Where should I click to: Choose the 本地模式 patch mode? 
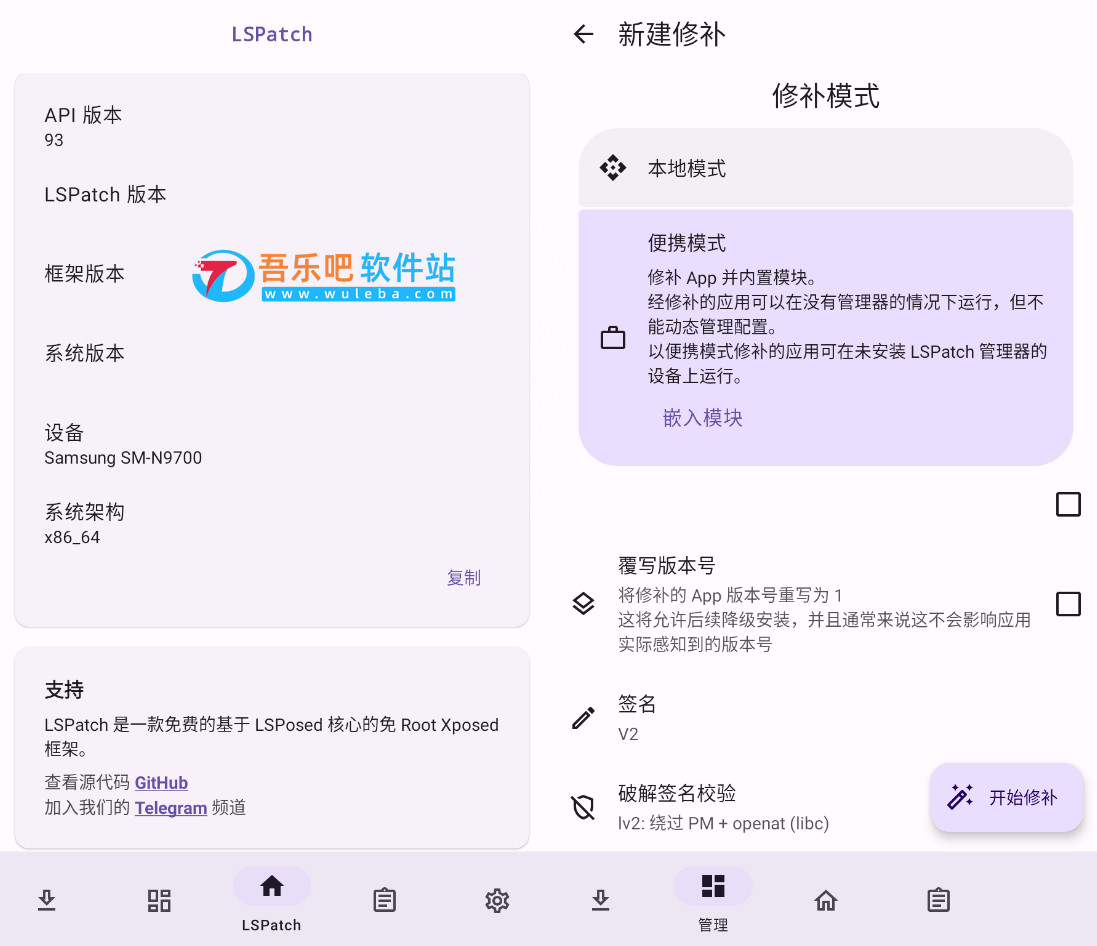826,168
